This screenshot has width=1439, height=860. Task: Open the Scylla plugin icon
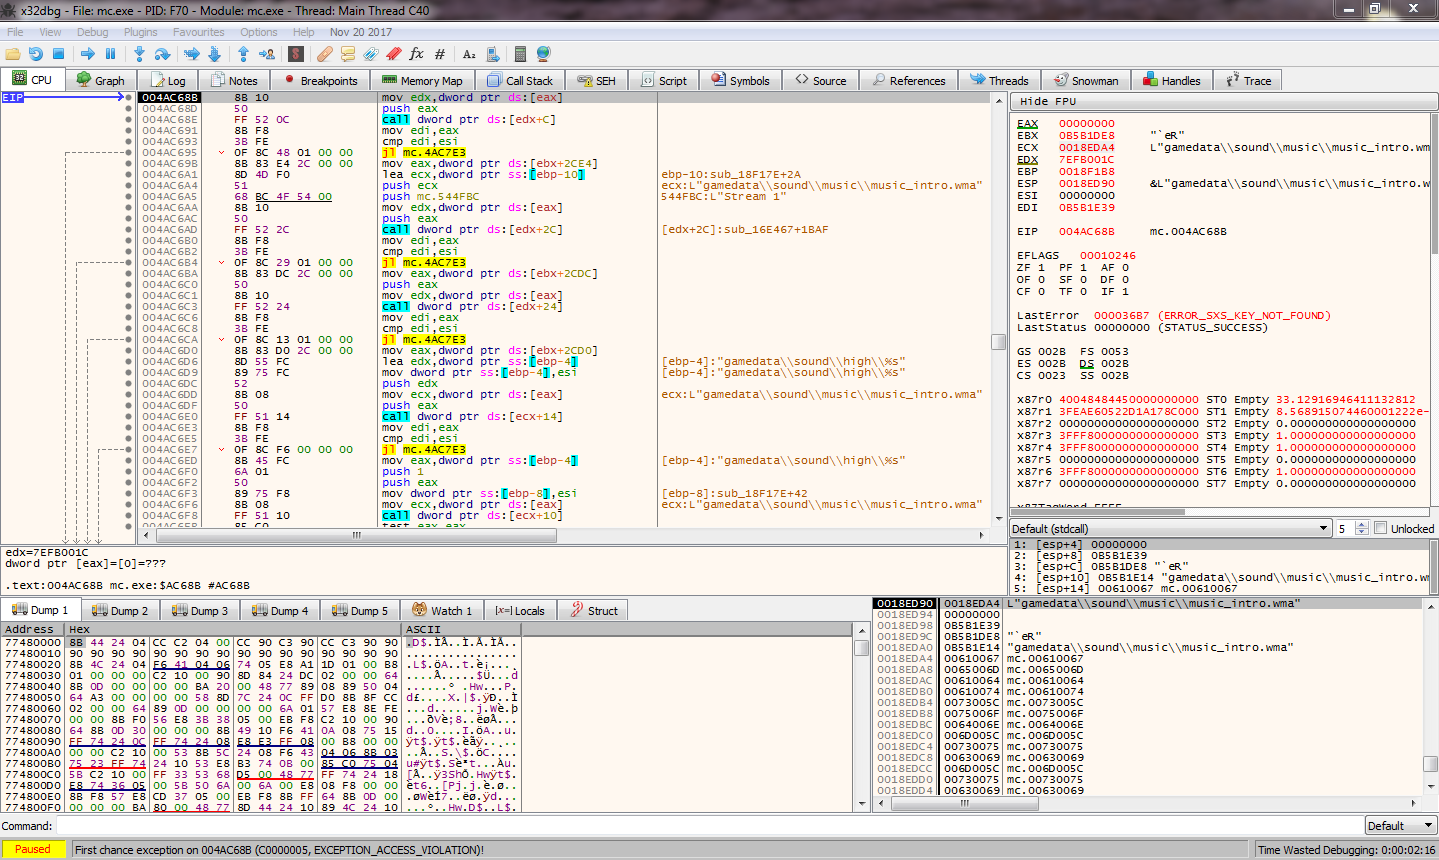tap(296, 54)
